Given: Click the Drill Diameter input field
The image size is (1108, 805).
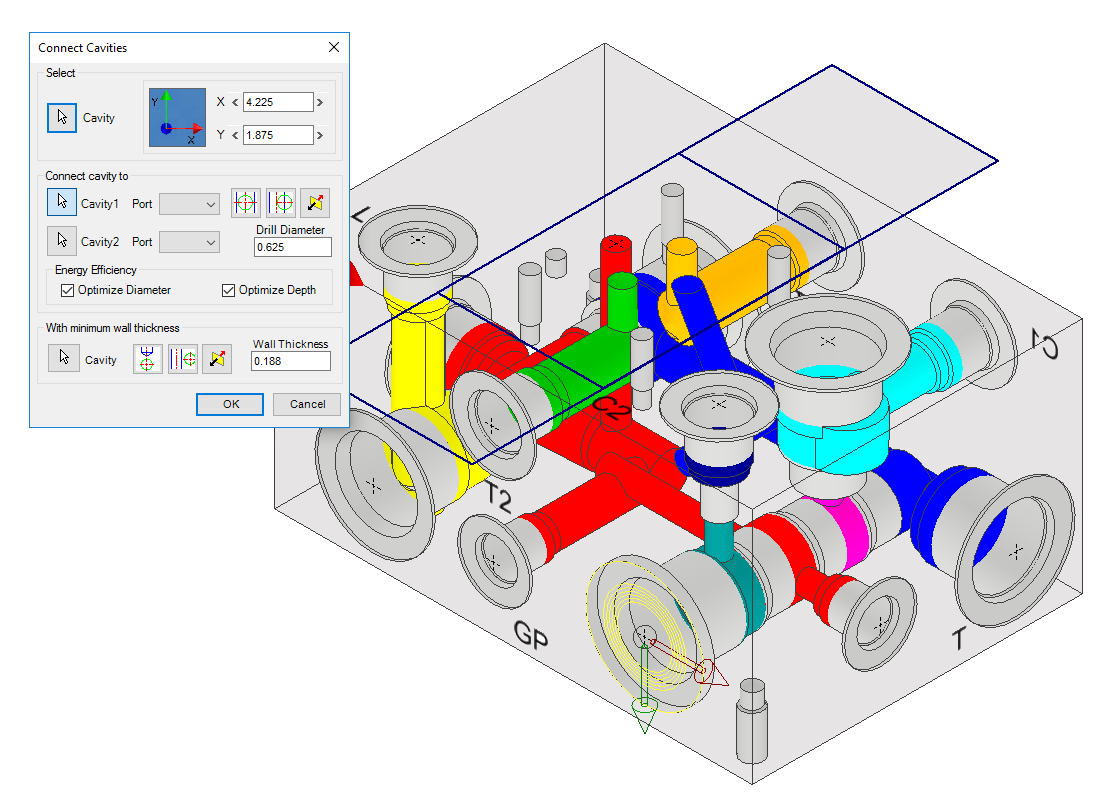Looking at the screenshot, I should (x=293, y=247).
